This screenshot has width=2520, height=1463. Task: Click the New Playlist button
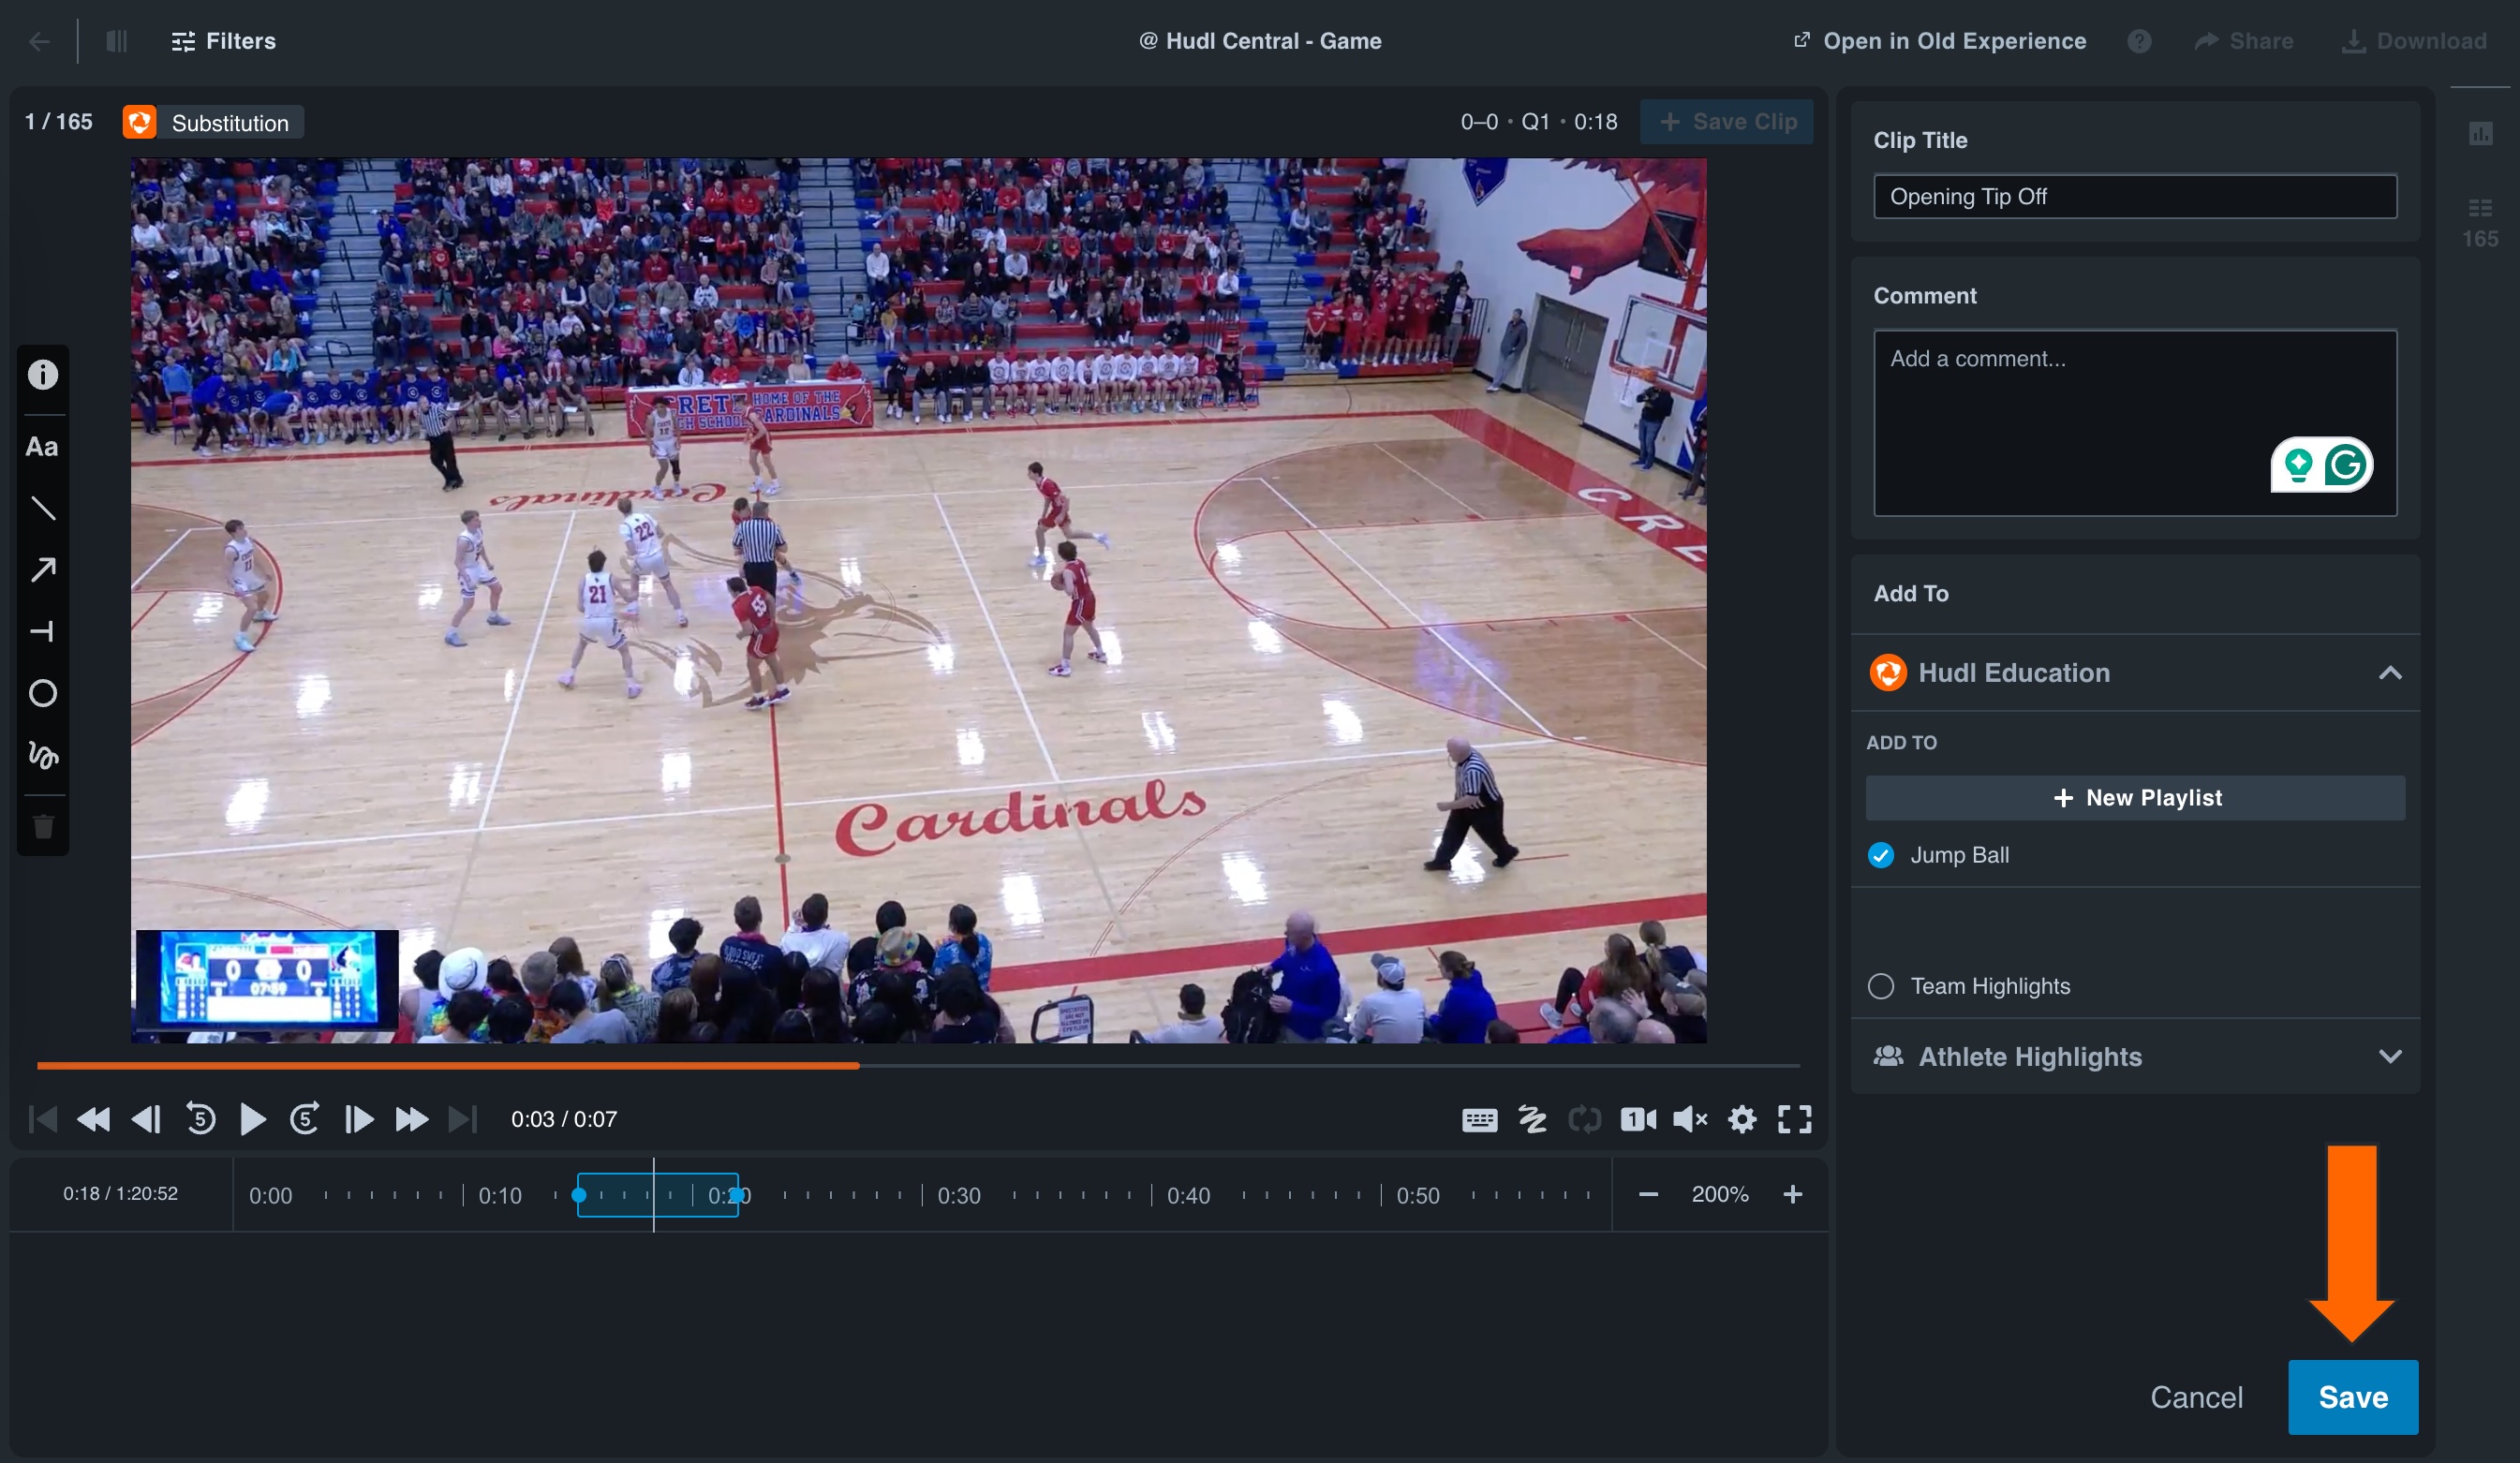(x=2134, y=797)
